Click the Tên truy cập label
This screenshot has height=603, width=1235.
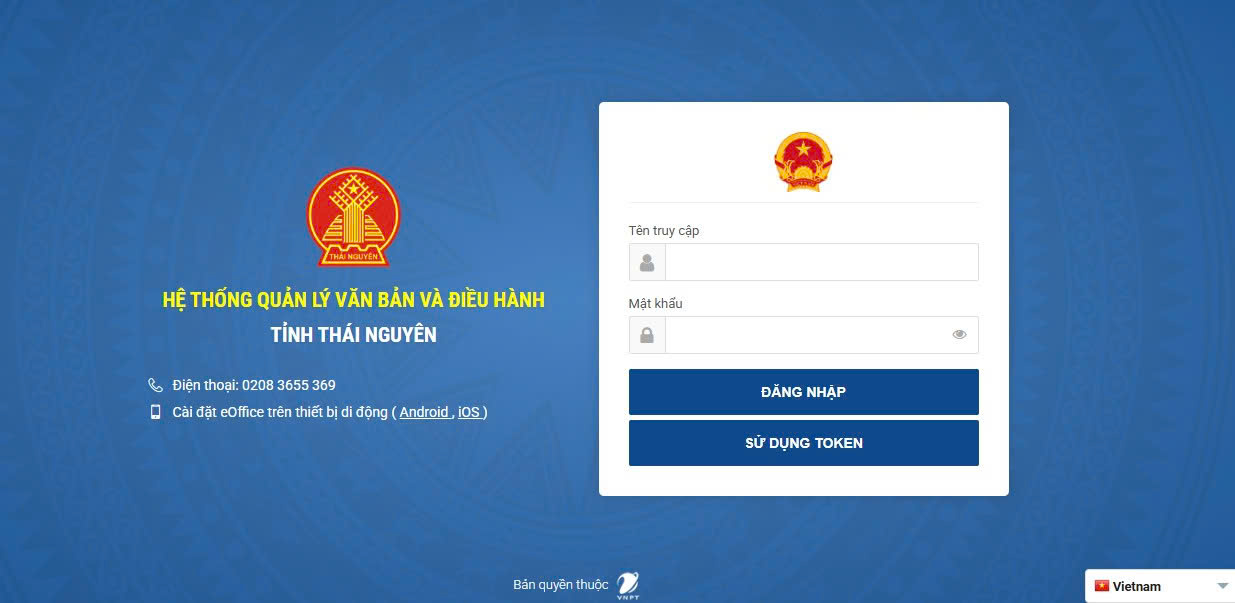pyautogui.click(x=664, y=231)
